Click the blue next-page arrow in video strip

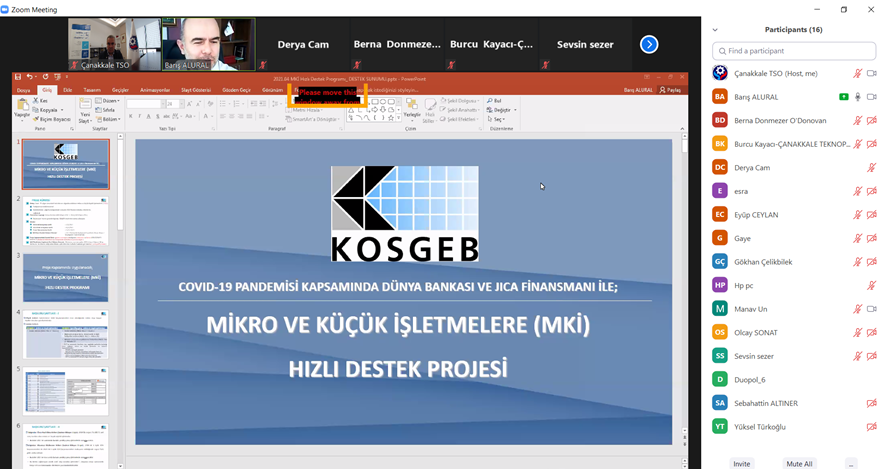pos(649,44)
